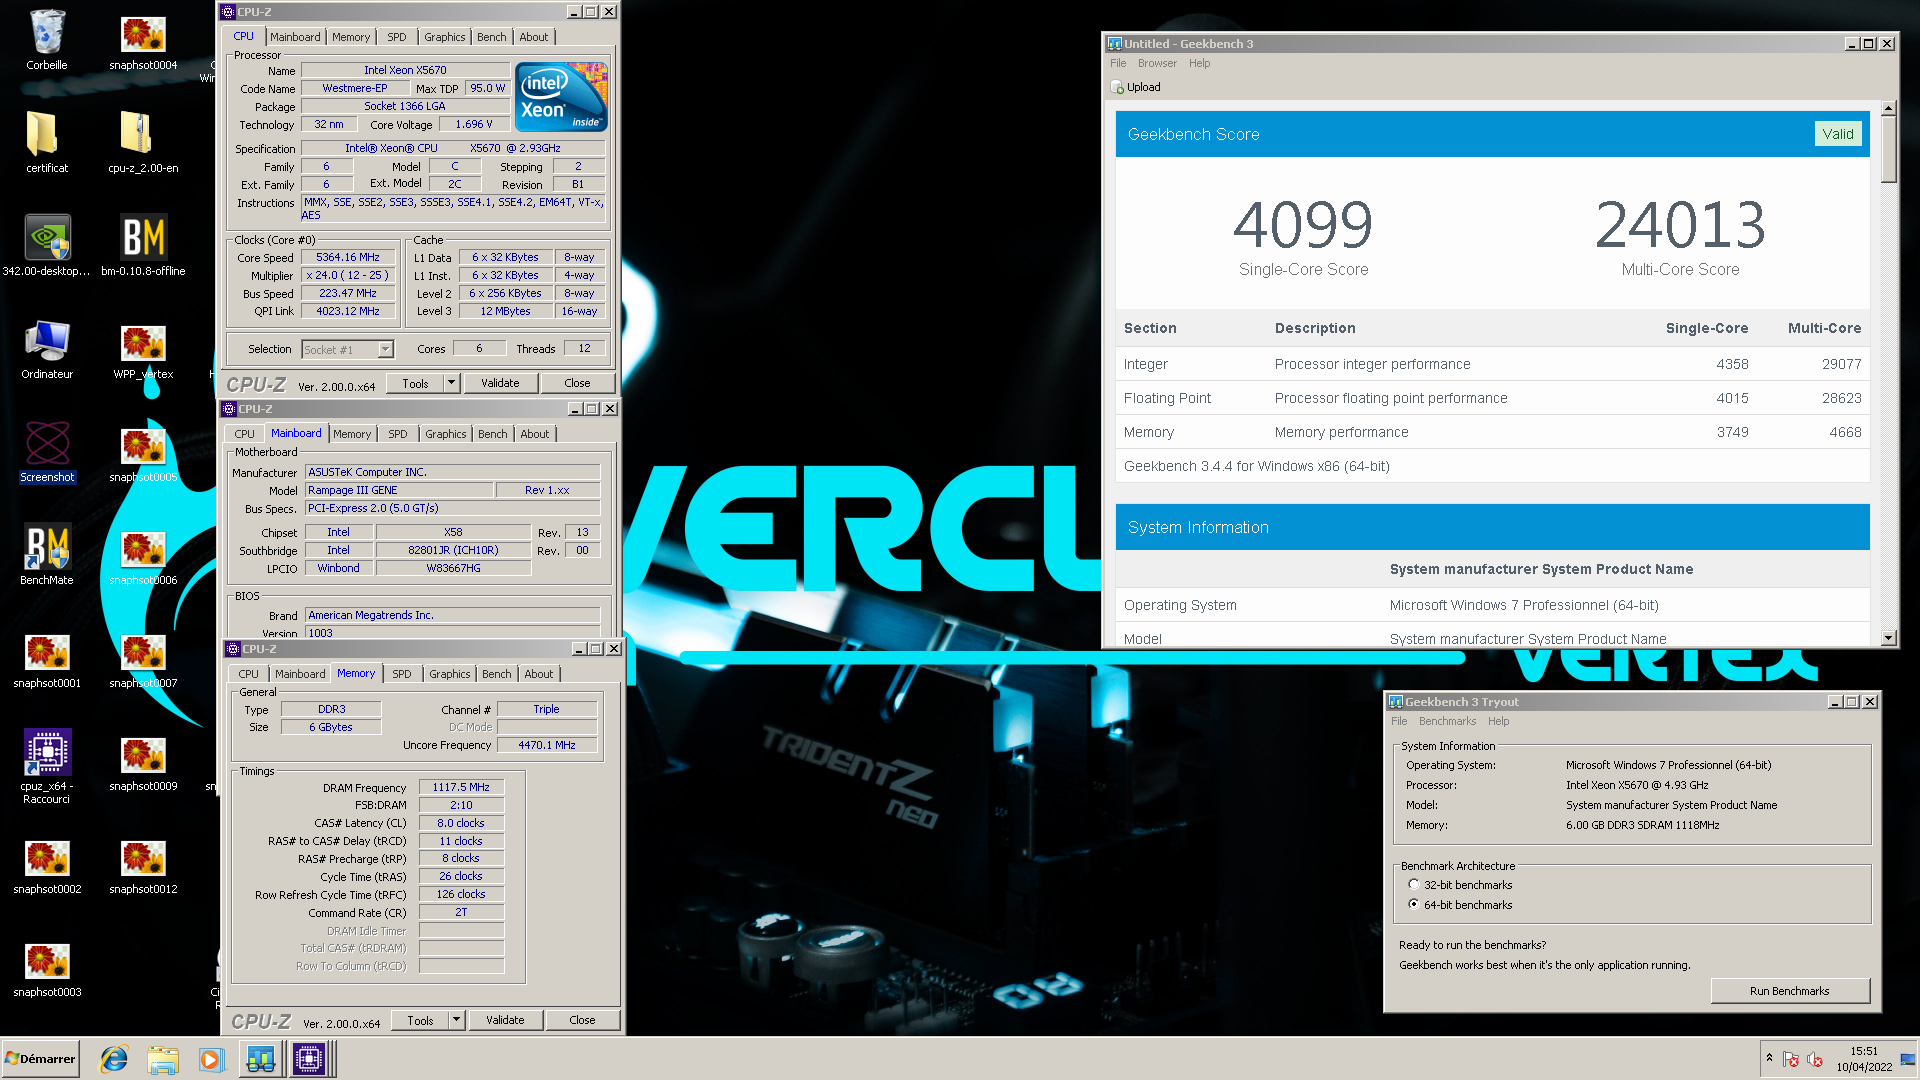Launch the BenchMate shortcut
Image resolution: width=1920 pixels, height=1080 pixels.
[x=47, y=555]
